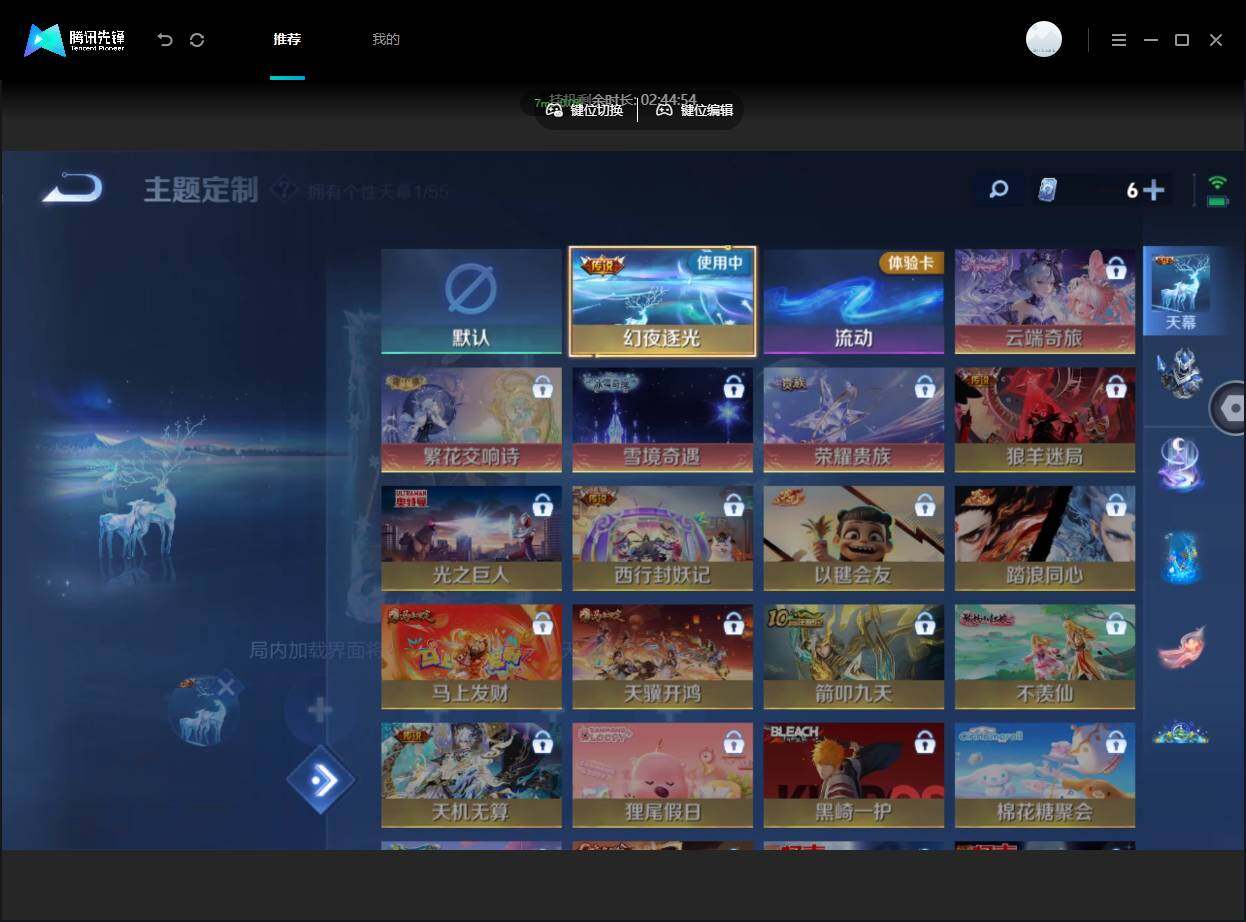Open the hamburger menu in the title bar

tap(1119, 40)
